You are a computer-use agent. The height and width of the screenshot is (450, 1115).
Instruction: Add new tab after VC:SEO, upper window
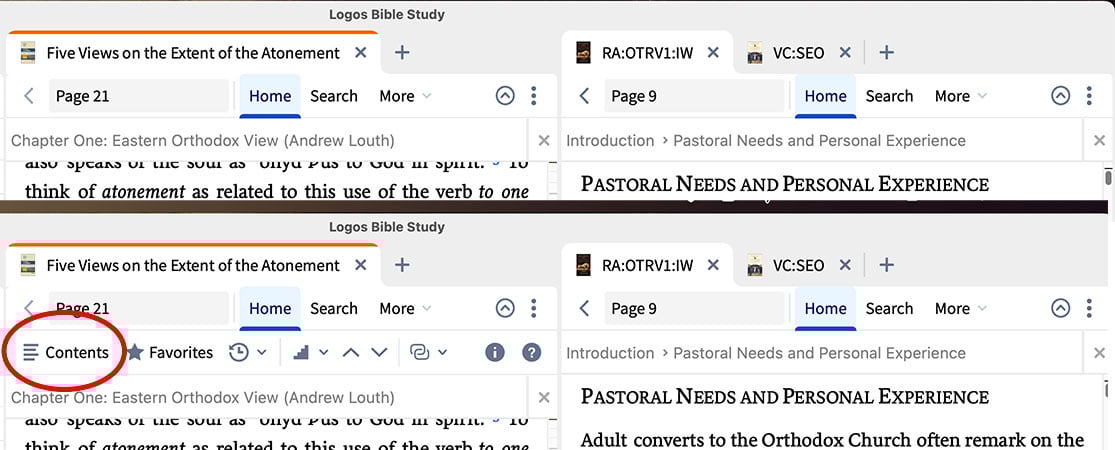click(x=886, y=53)
